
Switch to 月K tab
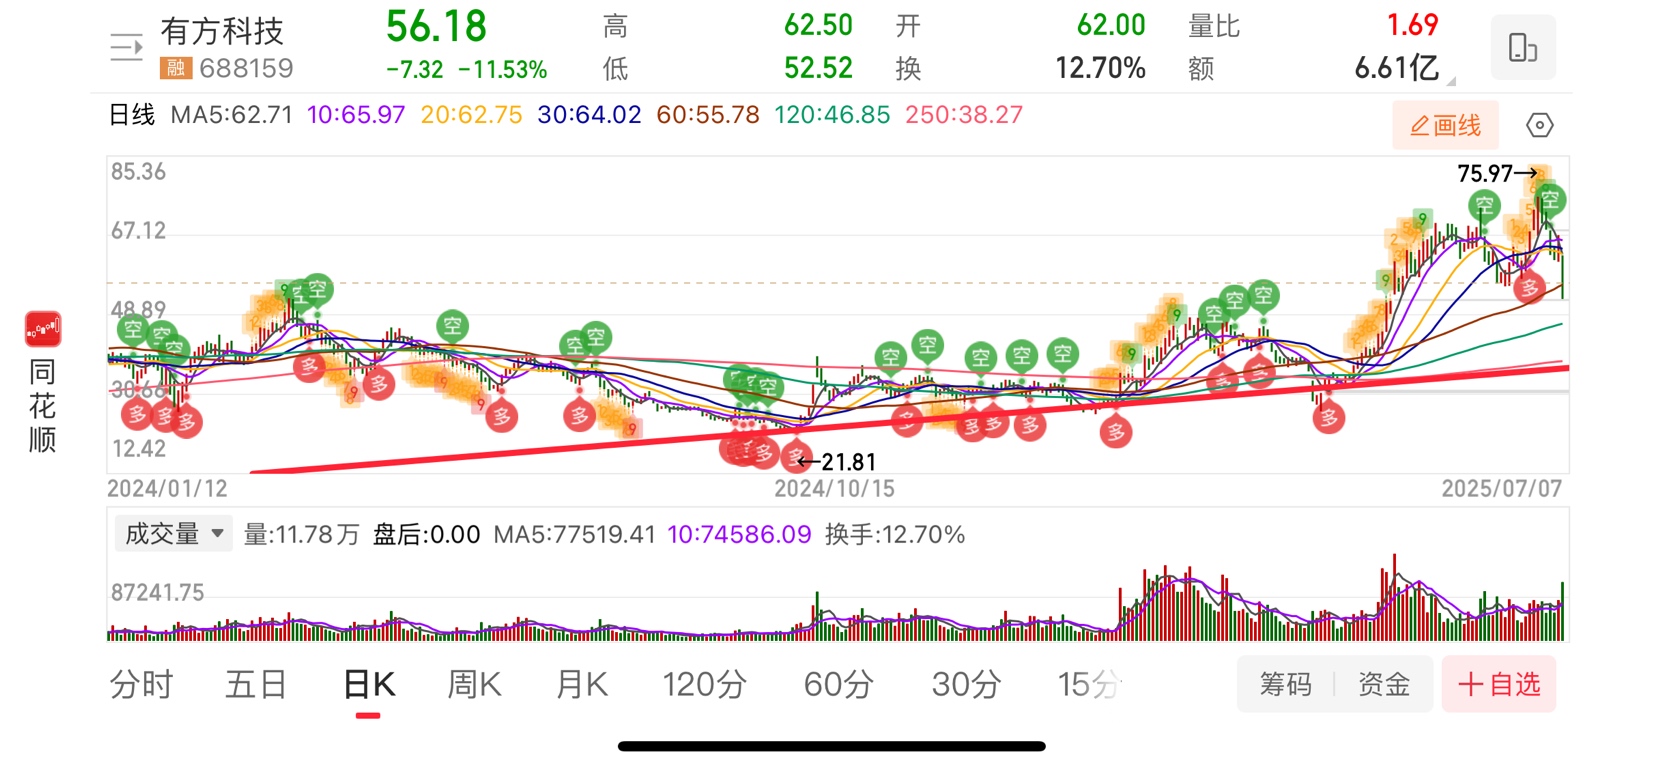(582, 685)
